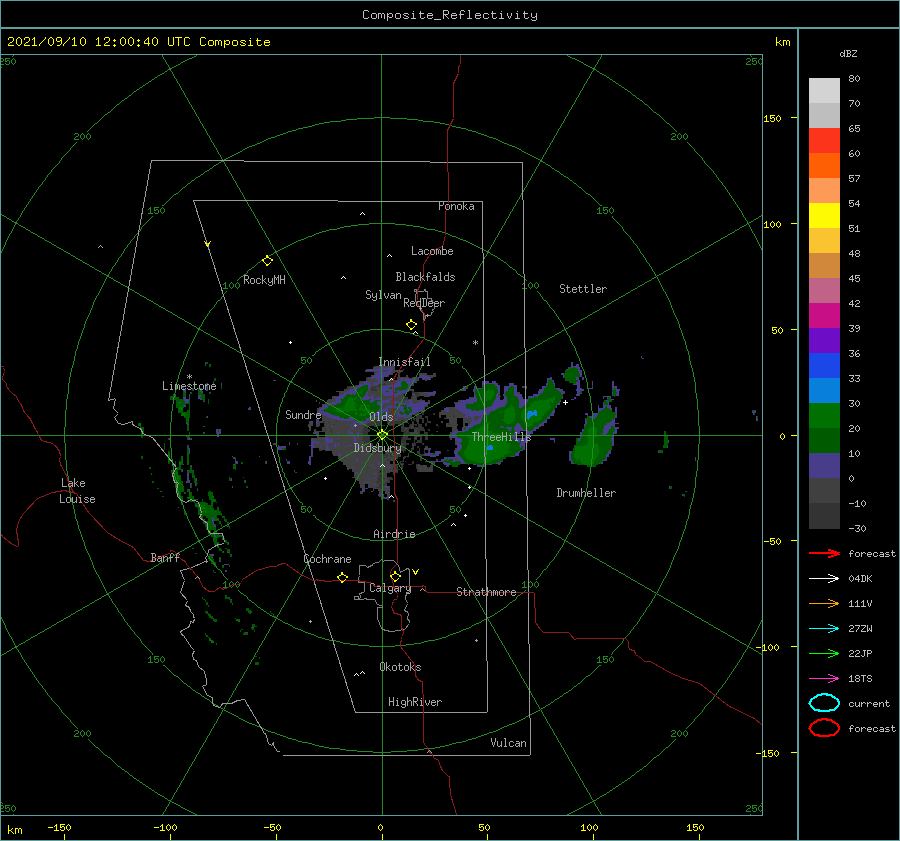
Task: Click the dBZ legend heading
Action: pos(848,53)
